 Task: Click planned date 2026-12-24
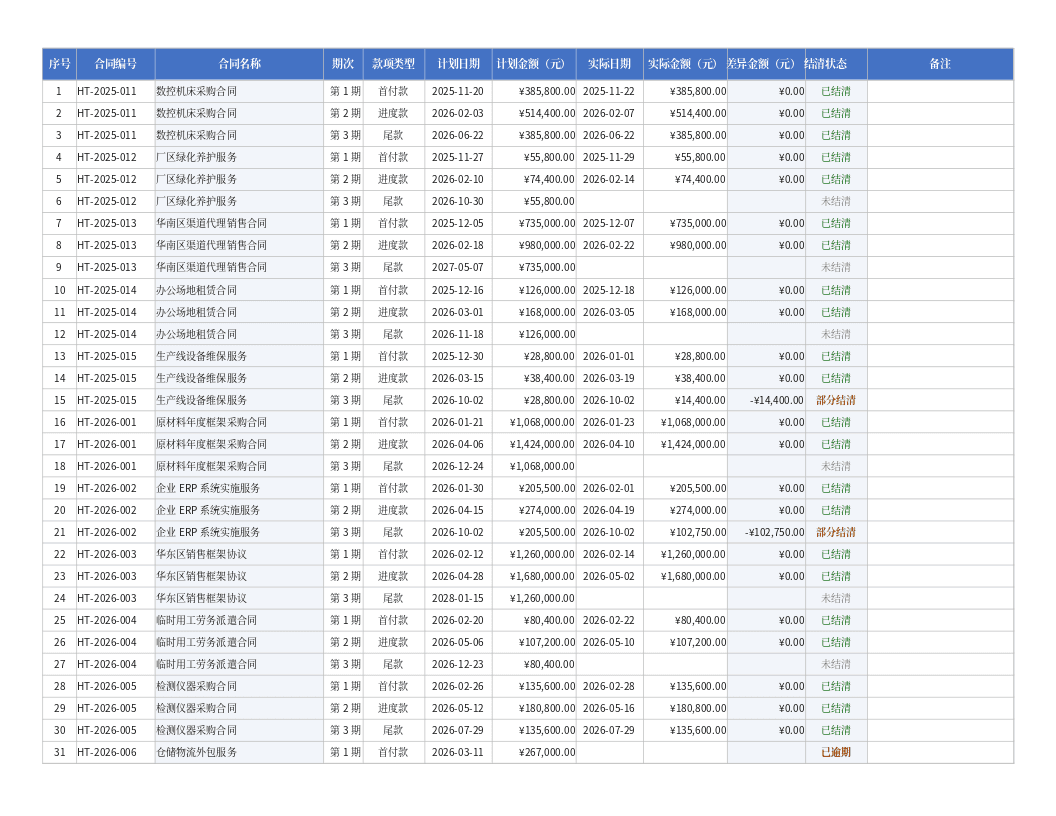pyautogui.click(x=458, y=466)
